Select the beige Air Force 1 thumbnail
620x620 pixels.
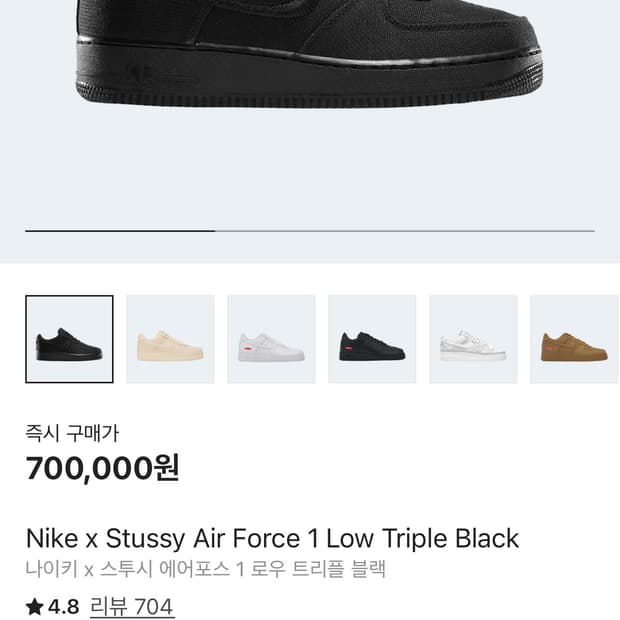170,339
